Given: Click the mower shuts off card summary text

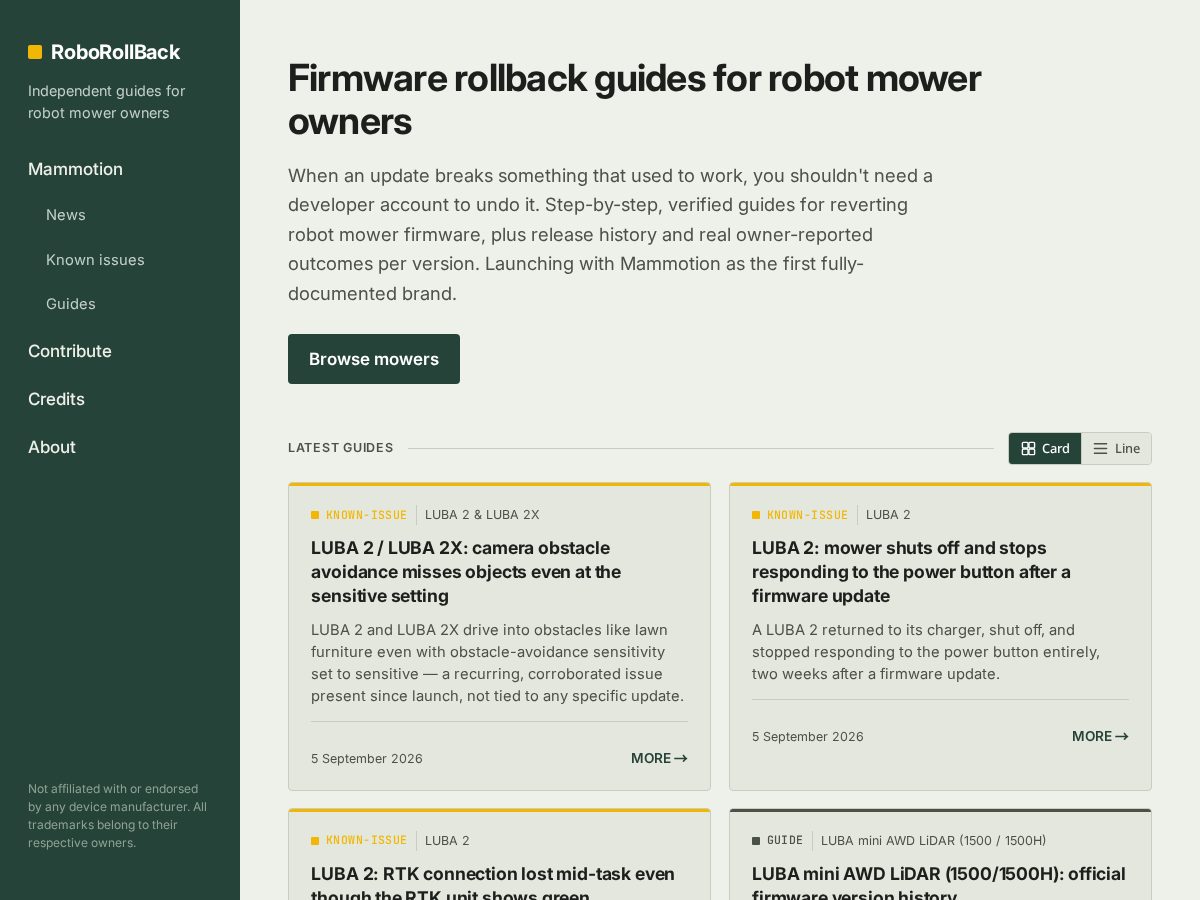Looking at the screenshot, I should (x=926, y=652).
